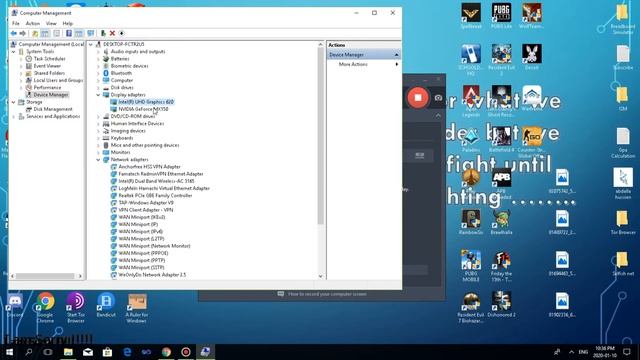This screenshot has height=360, width=640.
Task: Click the Bandicam screenshot camera icon
Action: click(438, 98)
